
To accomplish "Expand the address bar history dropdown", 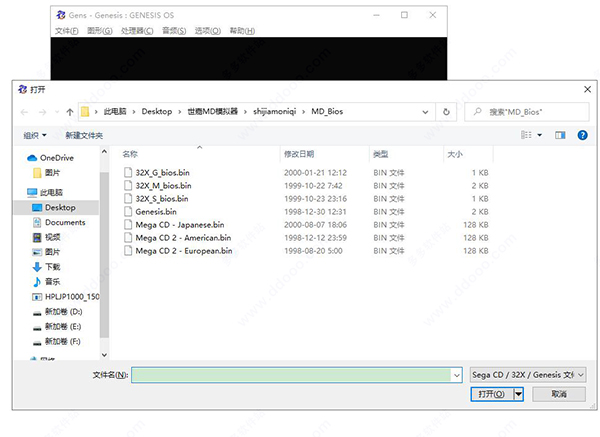I will pyautogui.click(x=425, y=112).
